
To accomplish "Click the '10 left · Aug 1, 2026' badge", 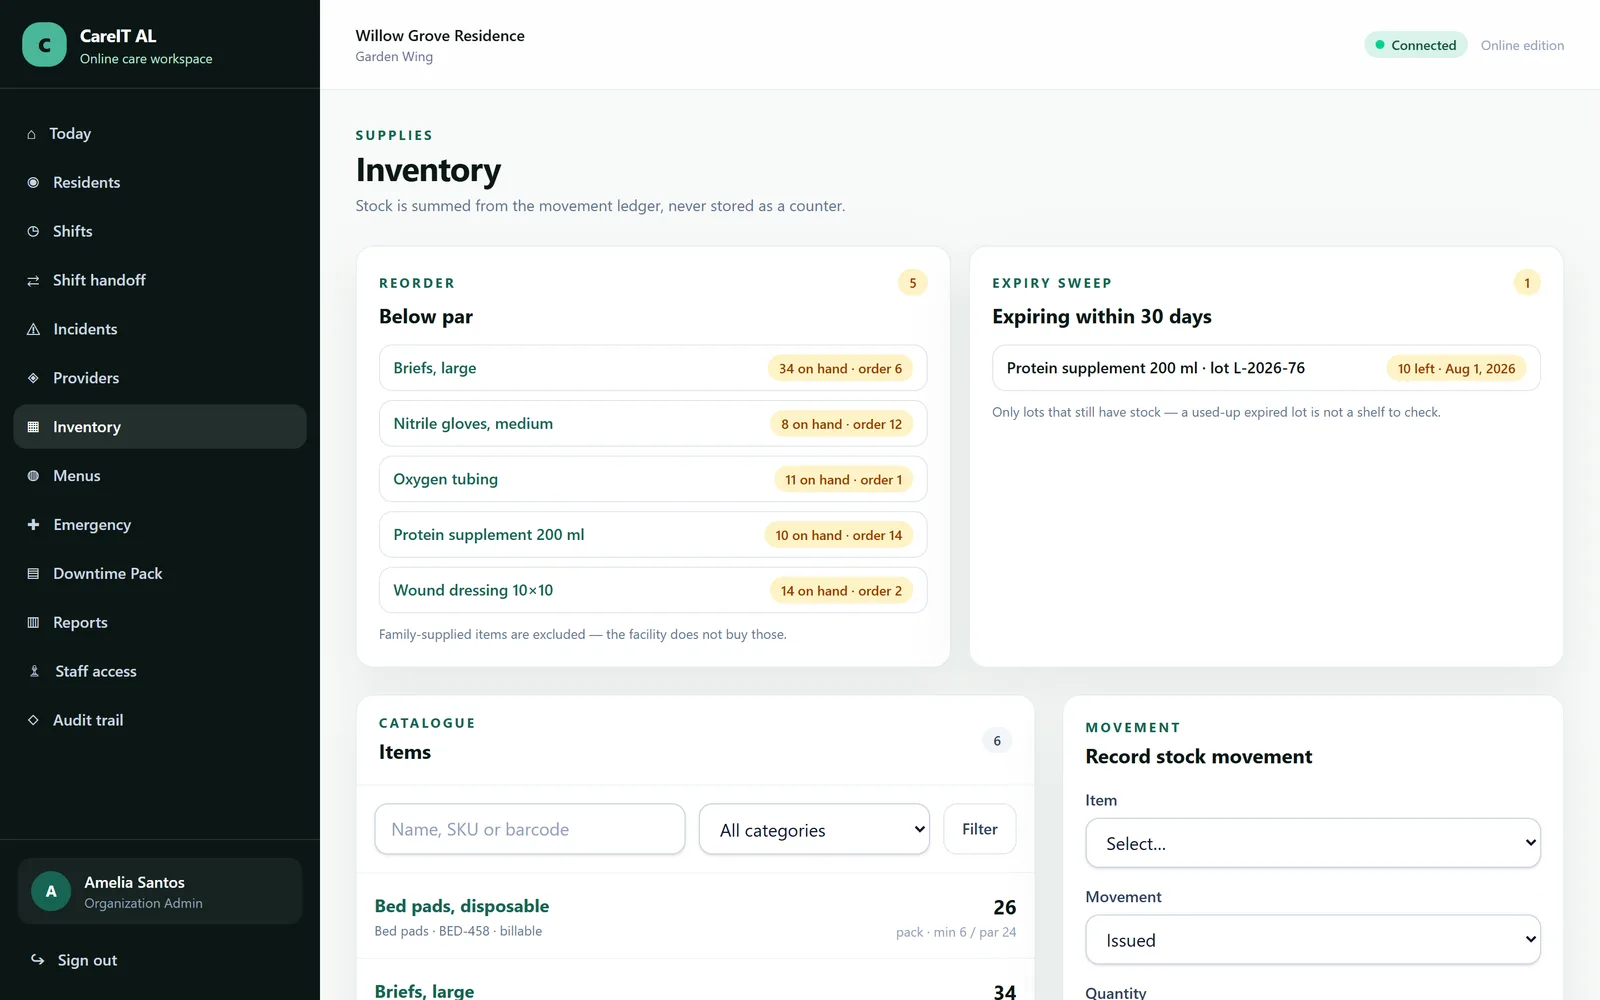I will coord(1456,368).
